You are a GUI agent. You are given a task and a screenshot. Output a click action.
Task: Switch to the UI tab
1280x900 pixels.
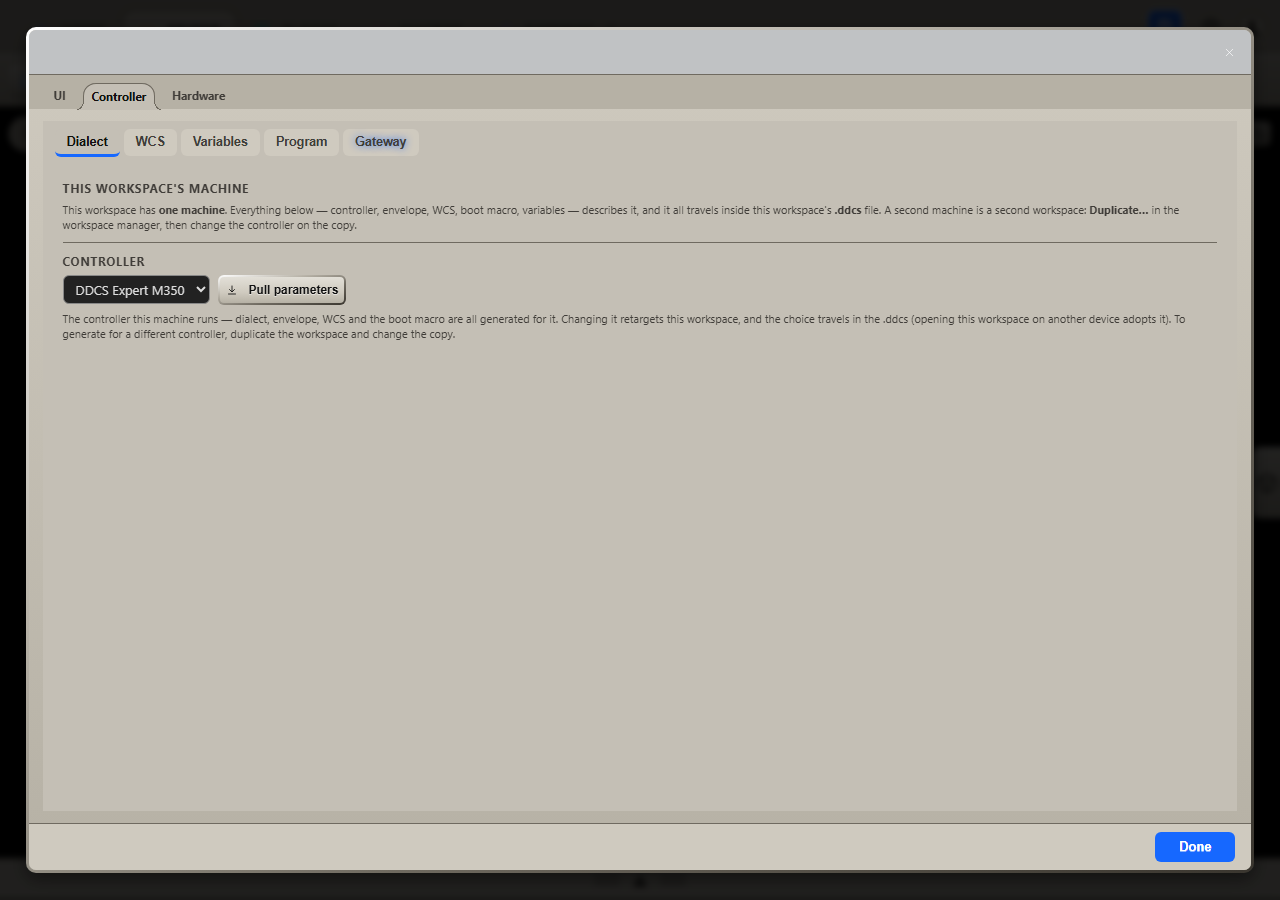pos(60,96)
